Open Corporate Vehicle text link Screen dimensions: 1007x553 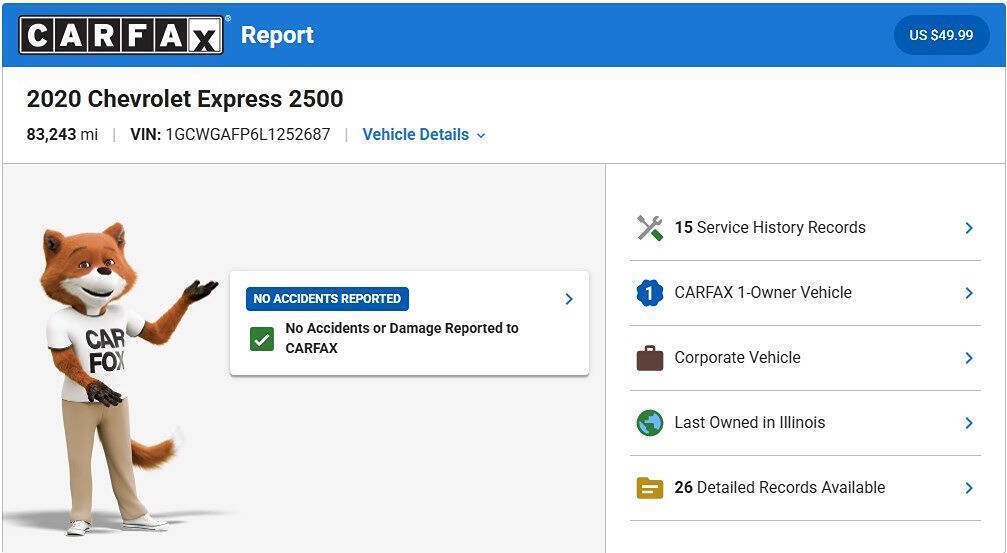(x=737, y=357)
